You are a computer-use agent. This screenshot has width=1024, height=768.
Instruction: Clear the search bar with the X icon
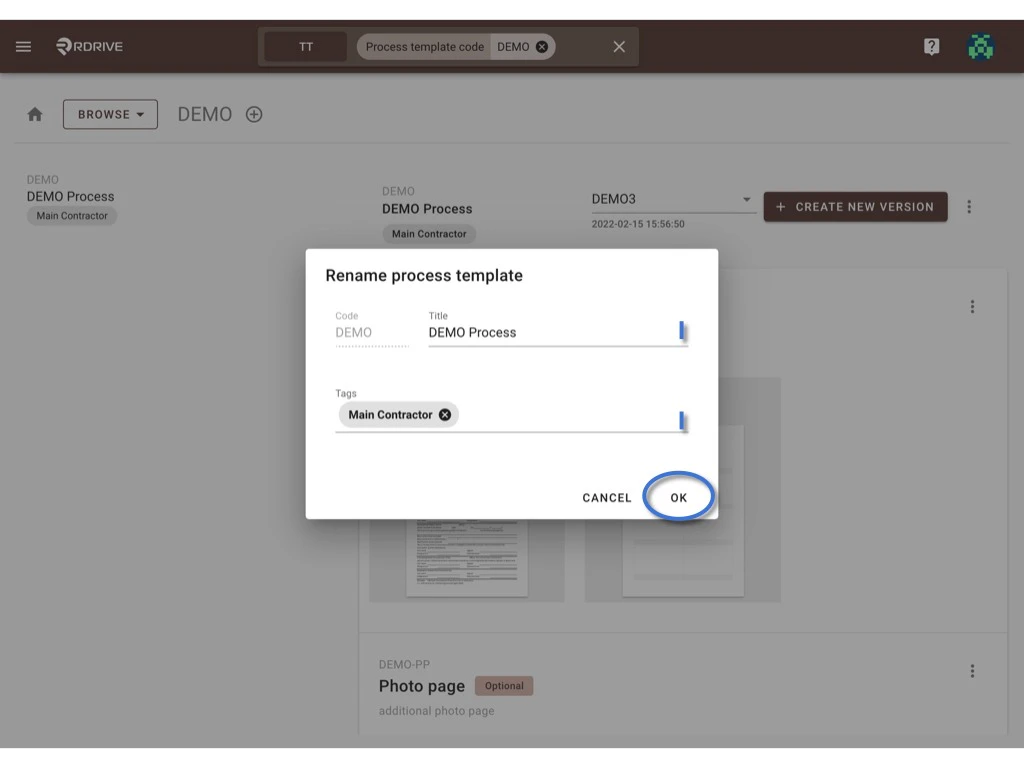click(618, 46)
